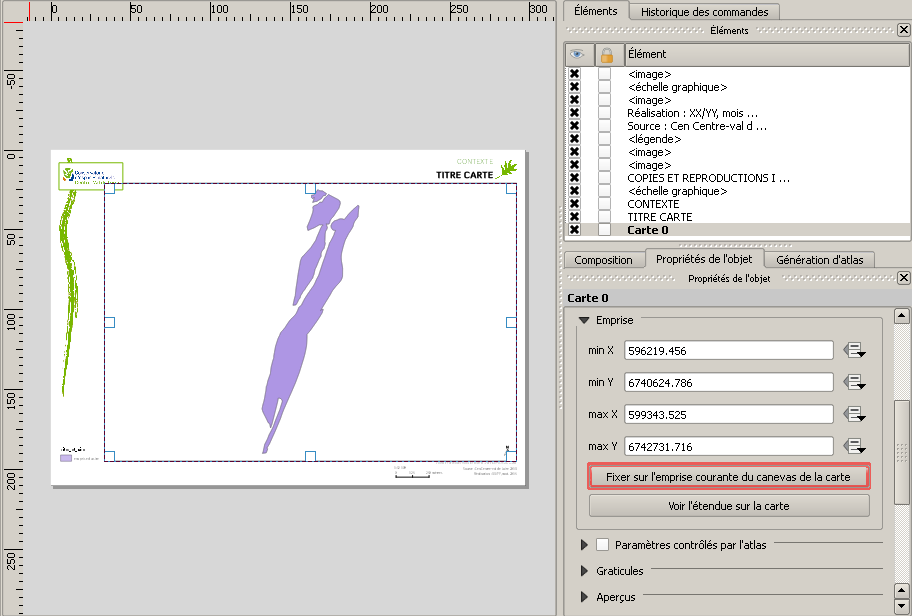Open data-defined override for min X

pyautogui.click(x=854, y=350)
